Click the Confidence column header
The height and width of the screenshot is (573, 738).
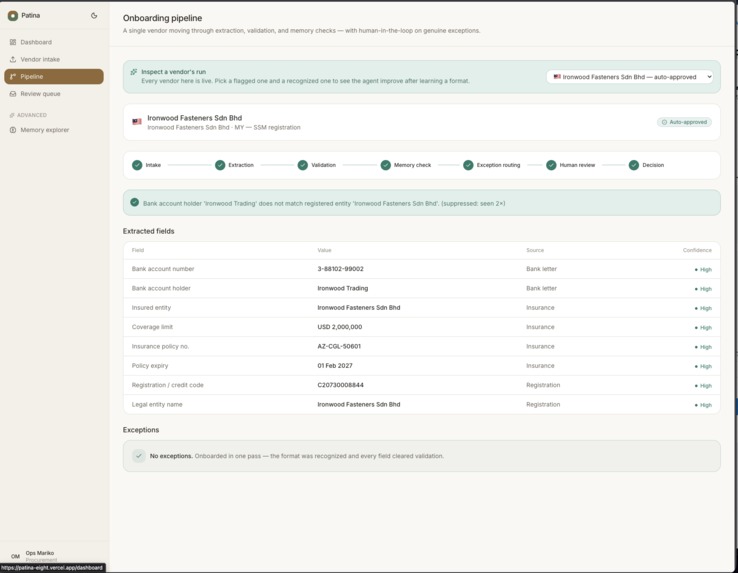pyautogui.click(x=697, y=250)
